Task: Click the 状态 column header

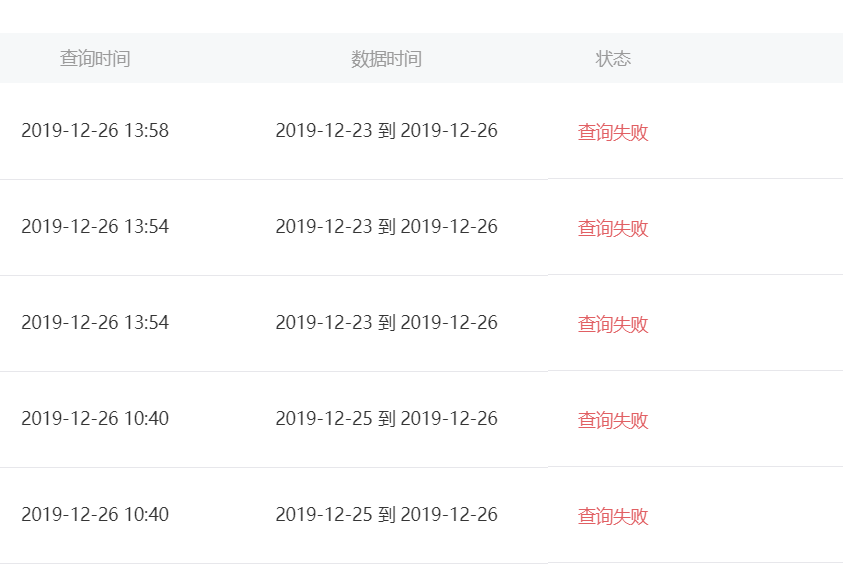Action: point(613,59)
